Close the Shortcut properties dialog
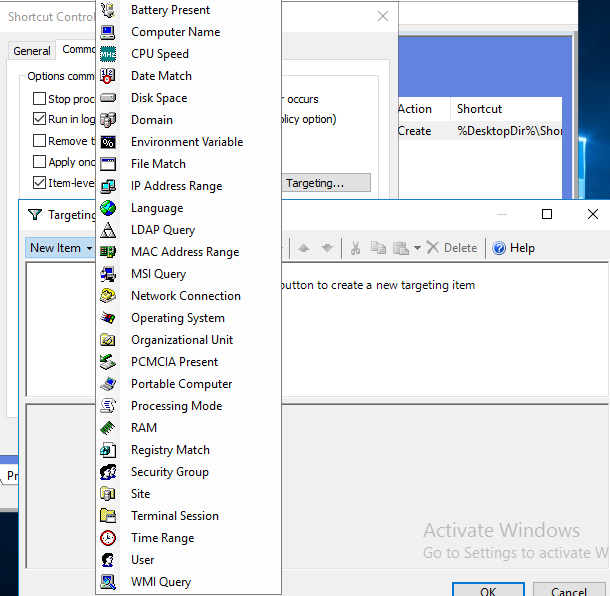610x596 pixels. pyautogui.click(x=383, y=16)
